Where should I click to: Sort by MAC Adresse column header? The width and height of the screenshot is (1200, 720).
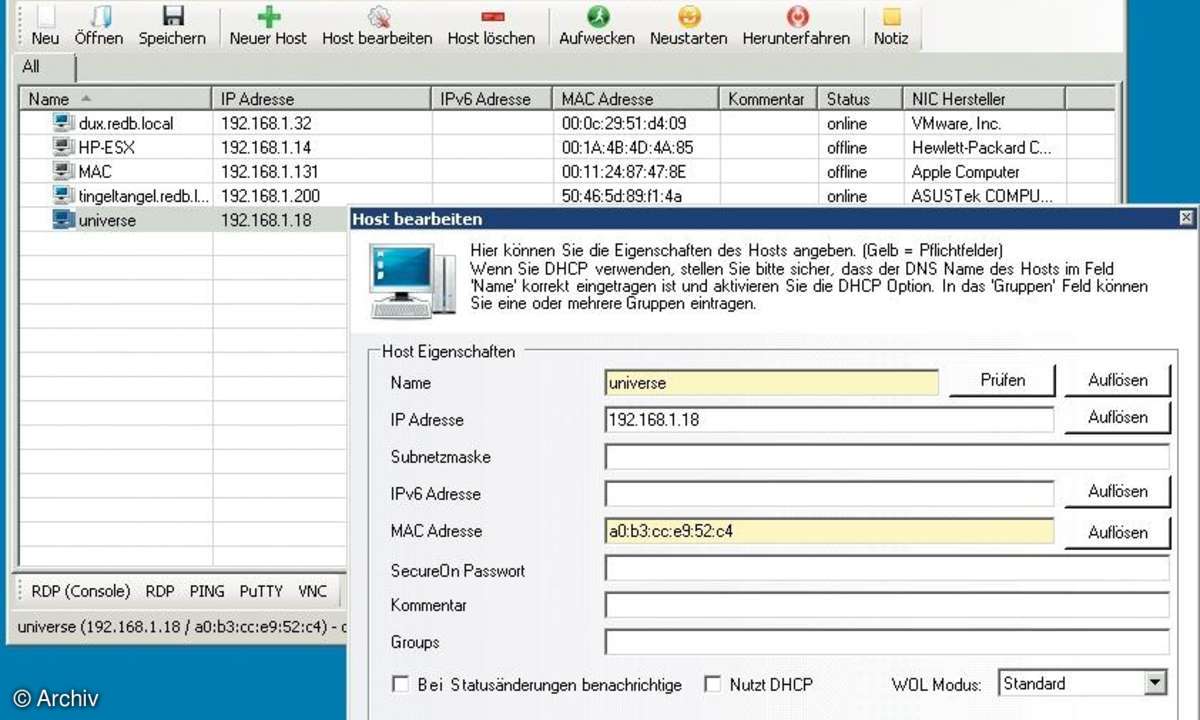pos(636,99)
